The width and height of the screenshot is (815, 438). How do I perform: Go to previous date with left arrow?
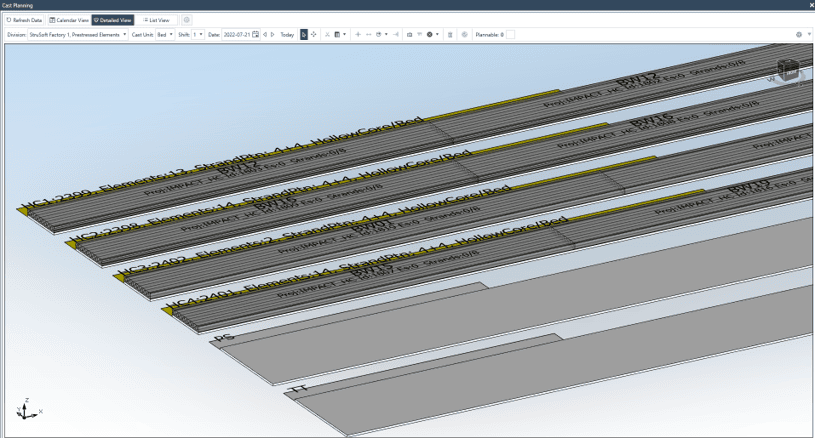[265, 35]
